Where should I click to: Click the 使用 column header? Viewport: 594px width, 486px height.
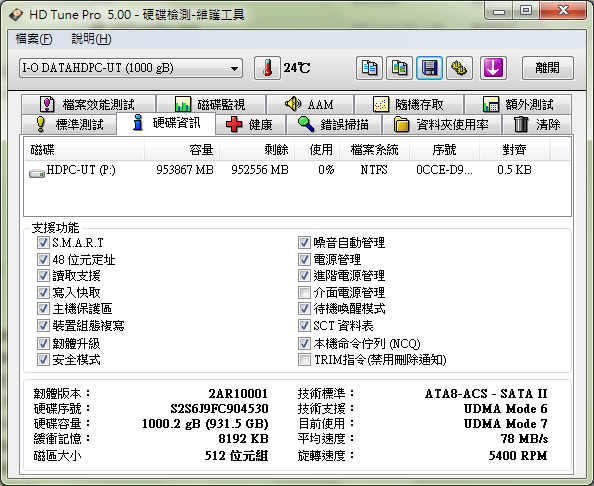[317, 150]
